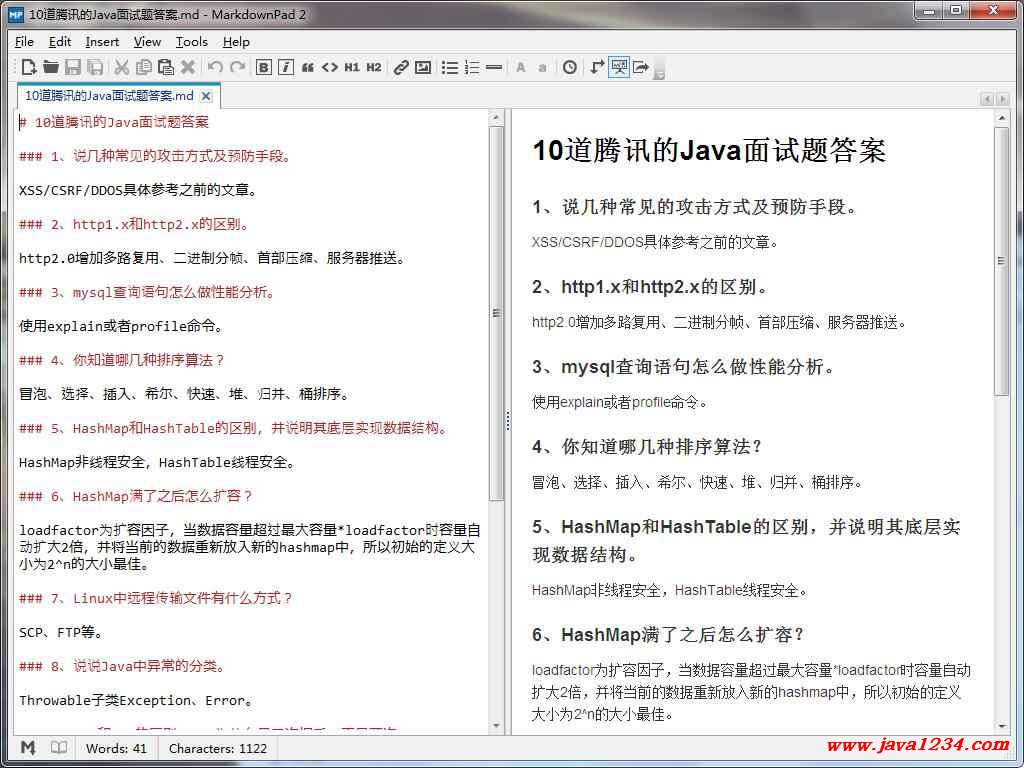Screen dimensions: 1024x768
Task: Click editor heading "### 4、你知道哪几种排序算法？"
Action: coord(121,360)
